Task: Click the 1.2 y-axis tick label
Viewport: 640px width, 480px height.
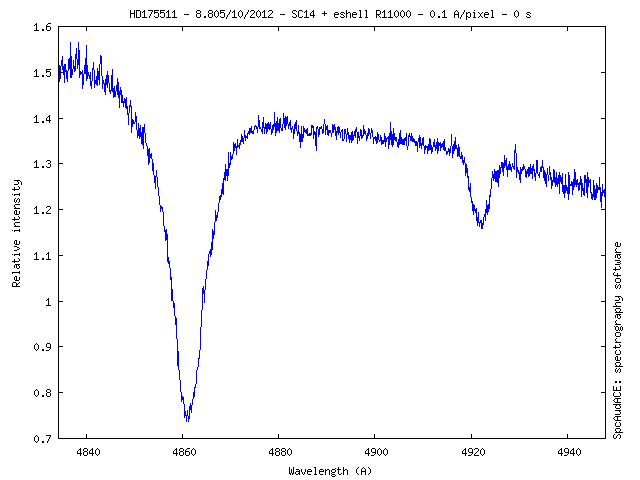Action: (42, 210)
